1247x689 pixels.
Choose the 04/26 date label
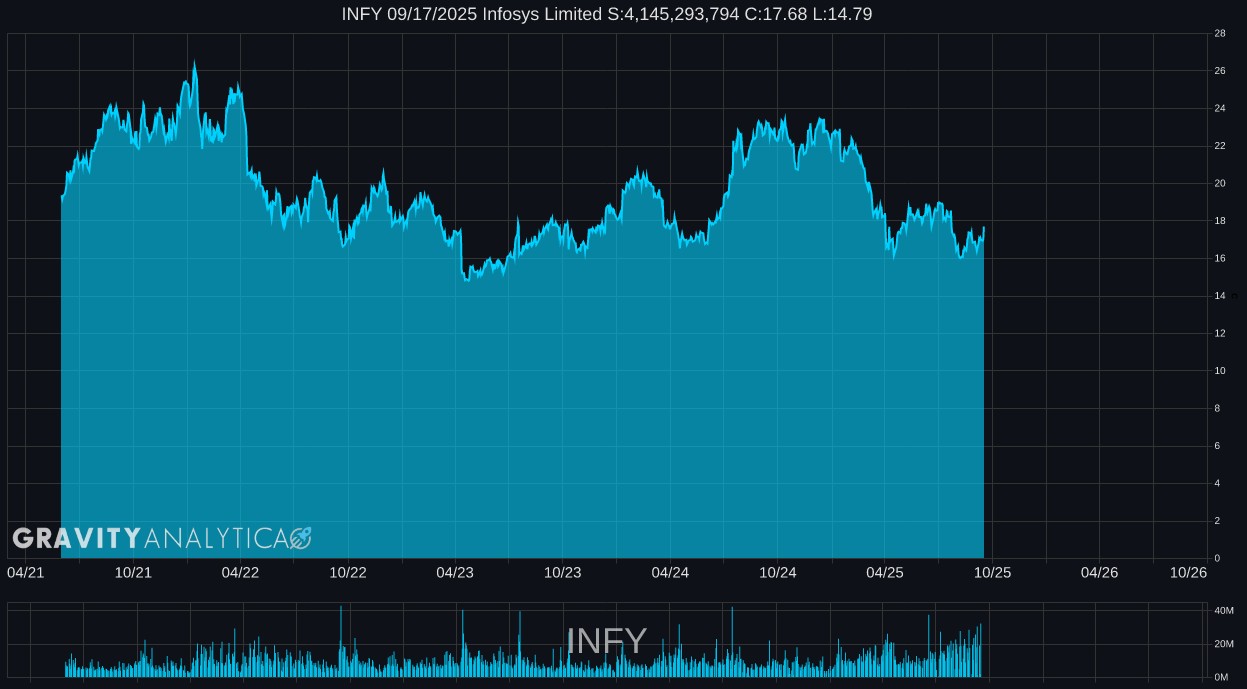click(1100, 572)
